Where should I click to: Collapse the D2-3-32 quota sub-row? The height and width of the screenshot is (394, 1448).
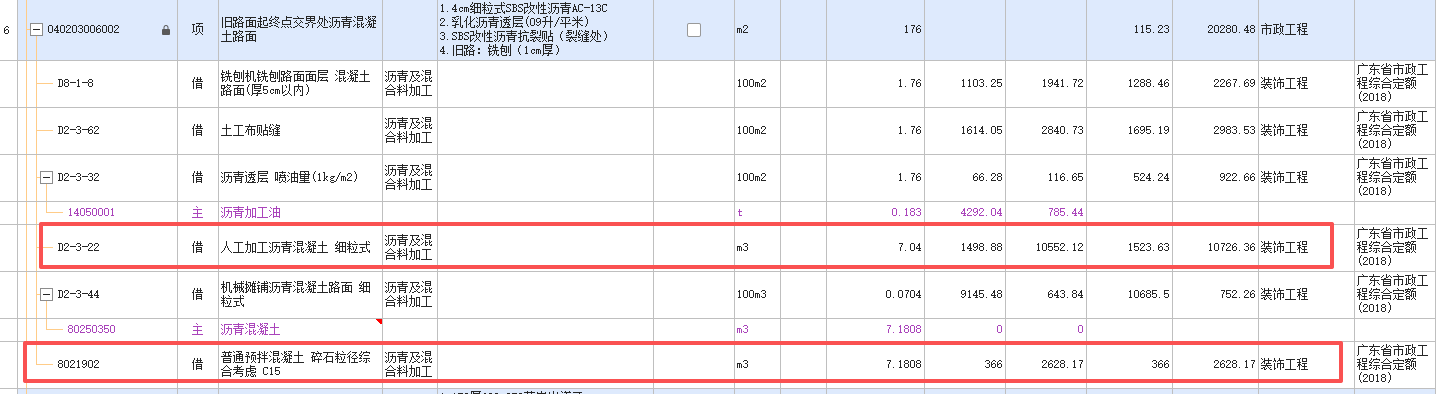click(45, 178)
